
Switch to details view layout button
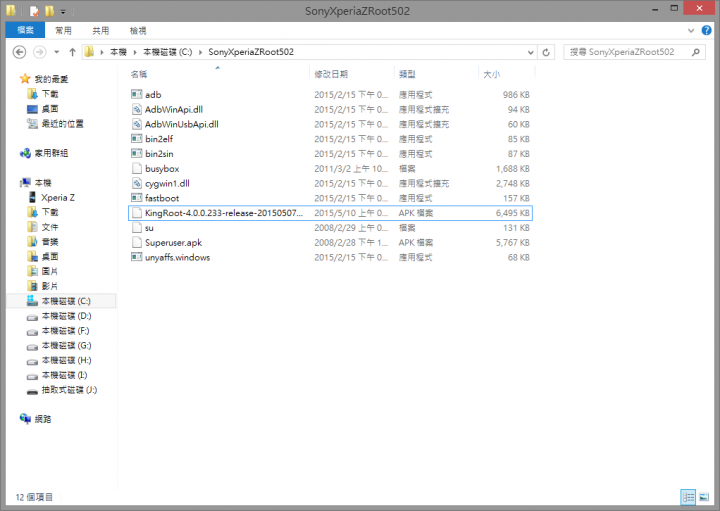click(x=688, y=497)
